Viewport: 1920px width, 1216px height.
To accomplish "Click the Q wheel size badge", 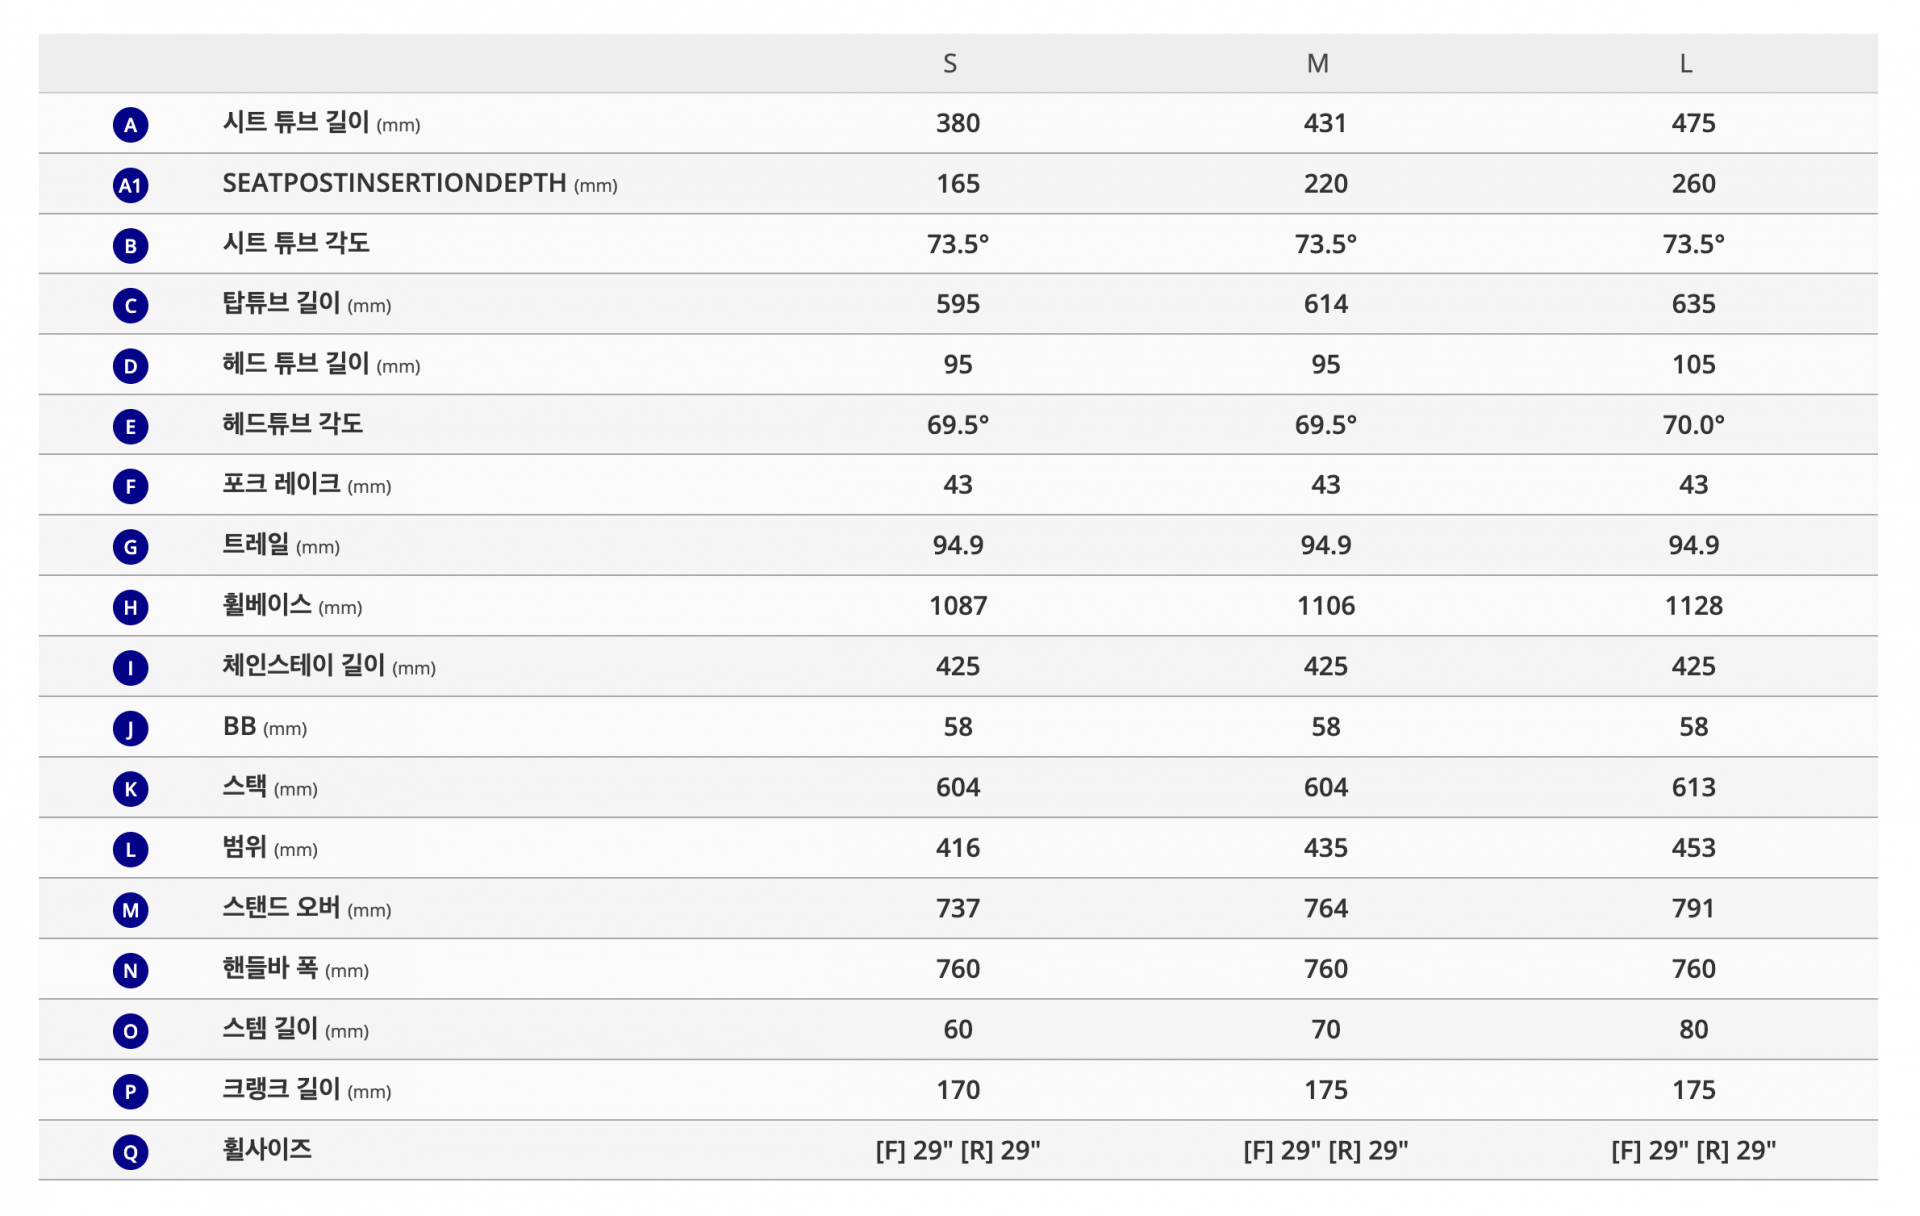I will (x=130, y=1152).
